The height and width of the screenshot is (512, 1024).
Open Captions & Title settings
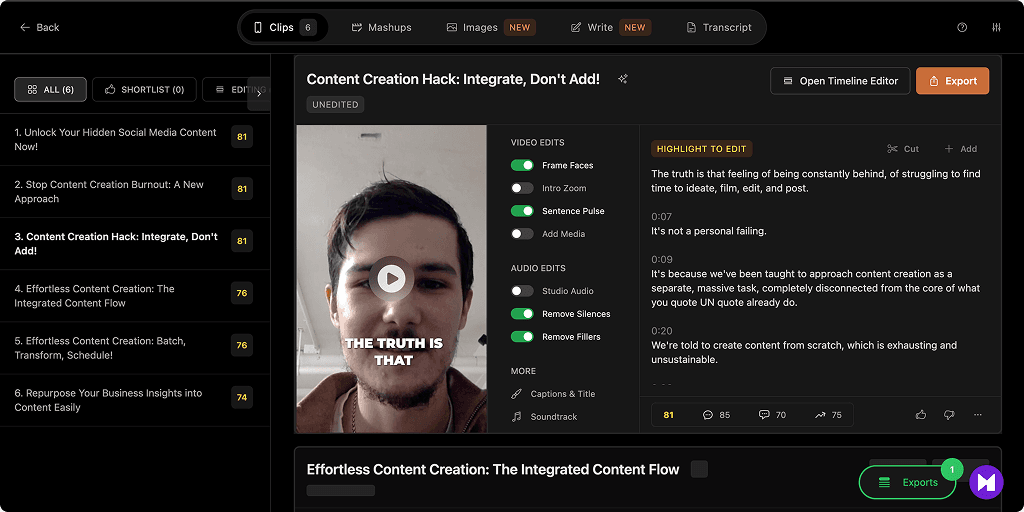[562, 394]
